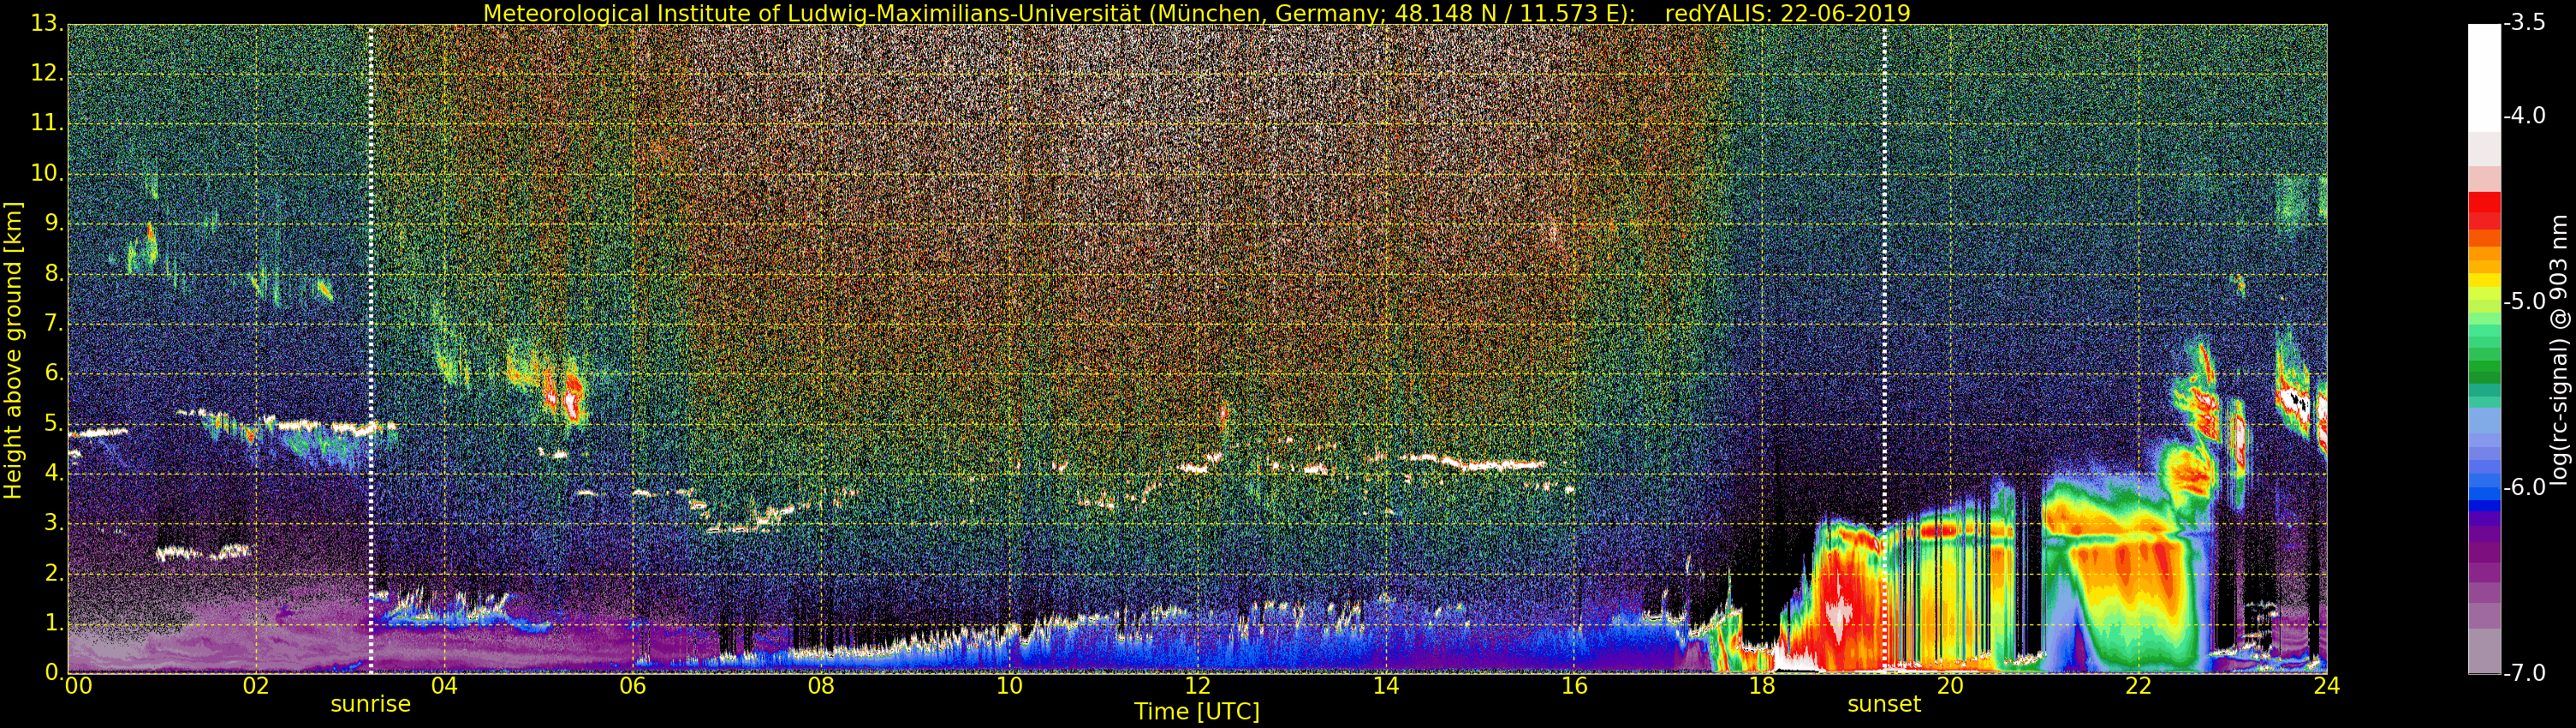The image size is (2576, 728).
Task: Click the red segment of the colorbar
Action: 2485,210
